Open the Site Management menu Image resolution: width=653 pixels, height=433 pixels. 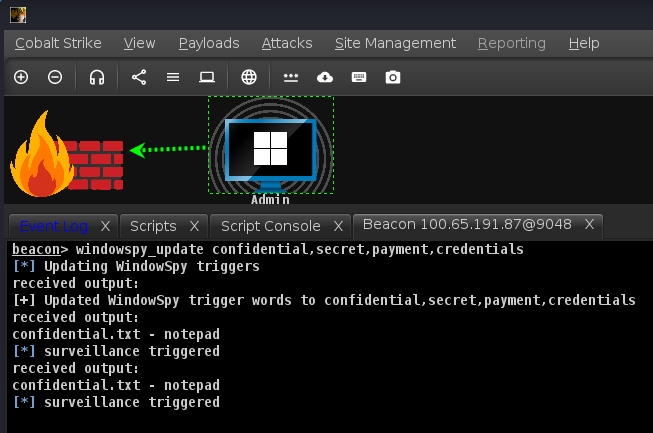click(395, 43)
